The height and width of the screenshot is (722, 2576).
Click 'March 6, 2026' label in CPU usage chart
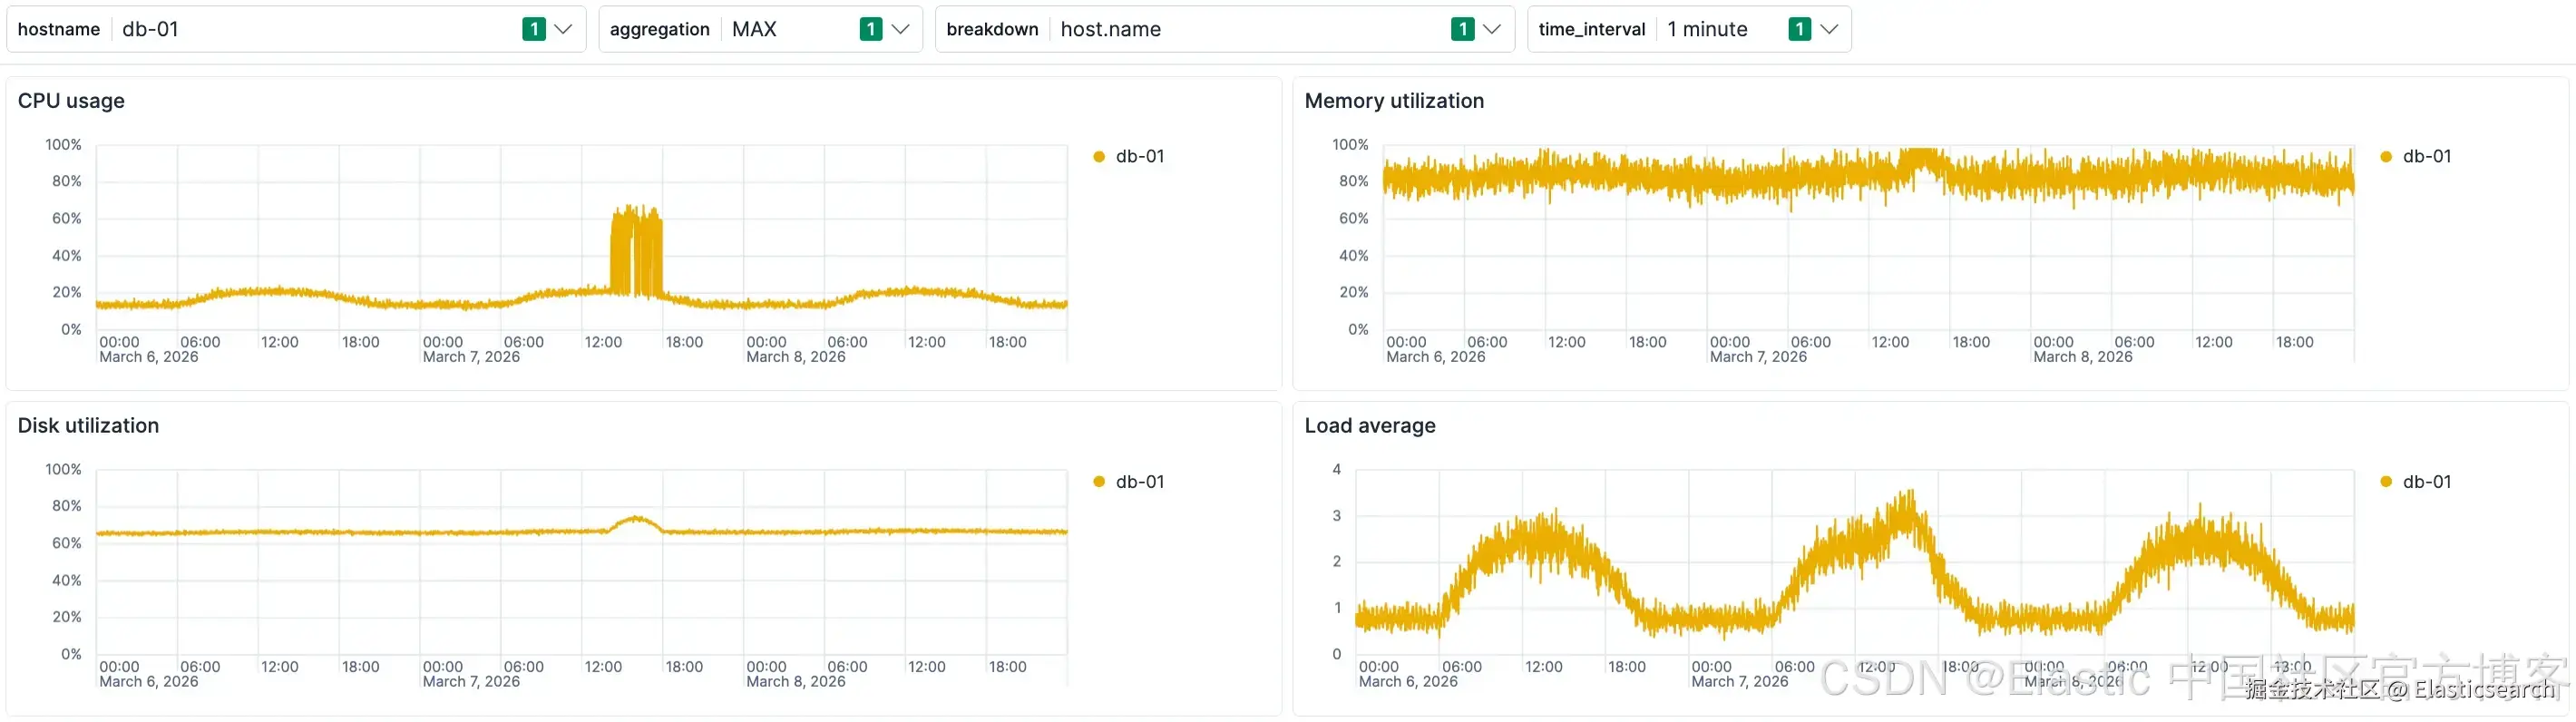149,357
